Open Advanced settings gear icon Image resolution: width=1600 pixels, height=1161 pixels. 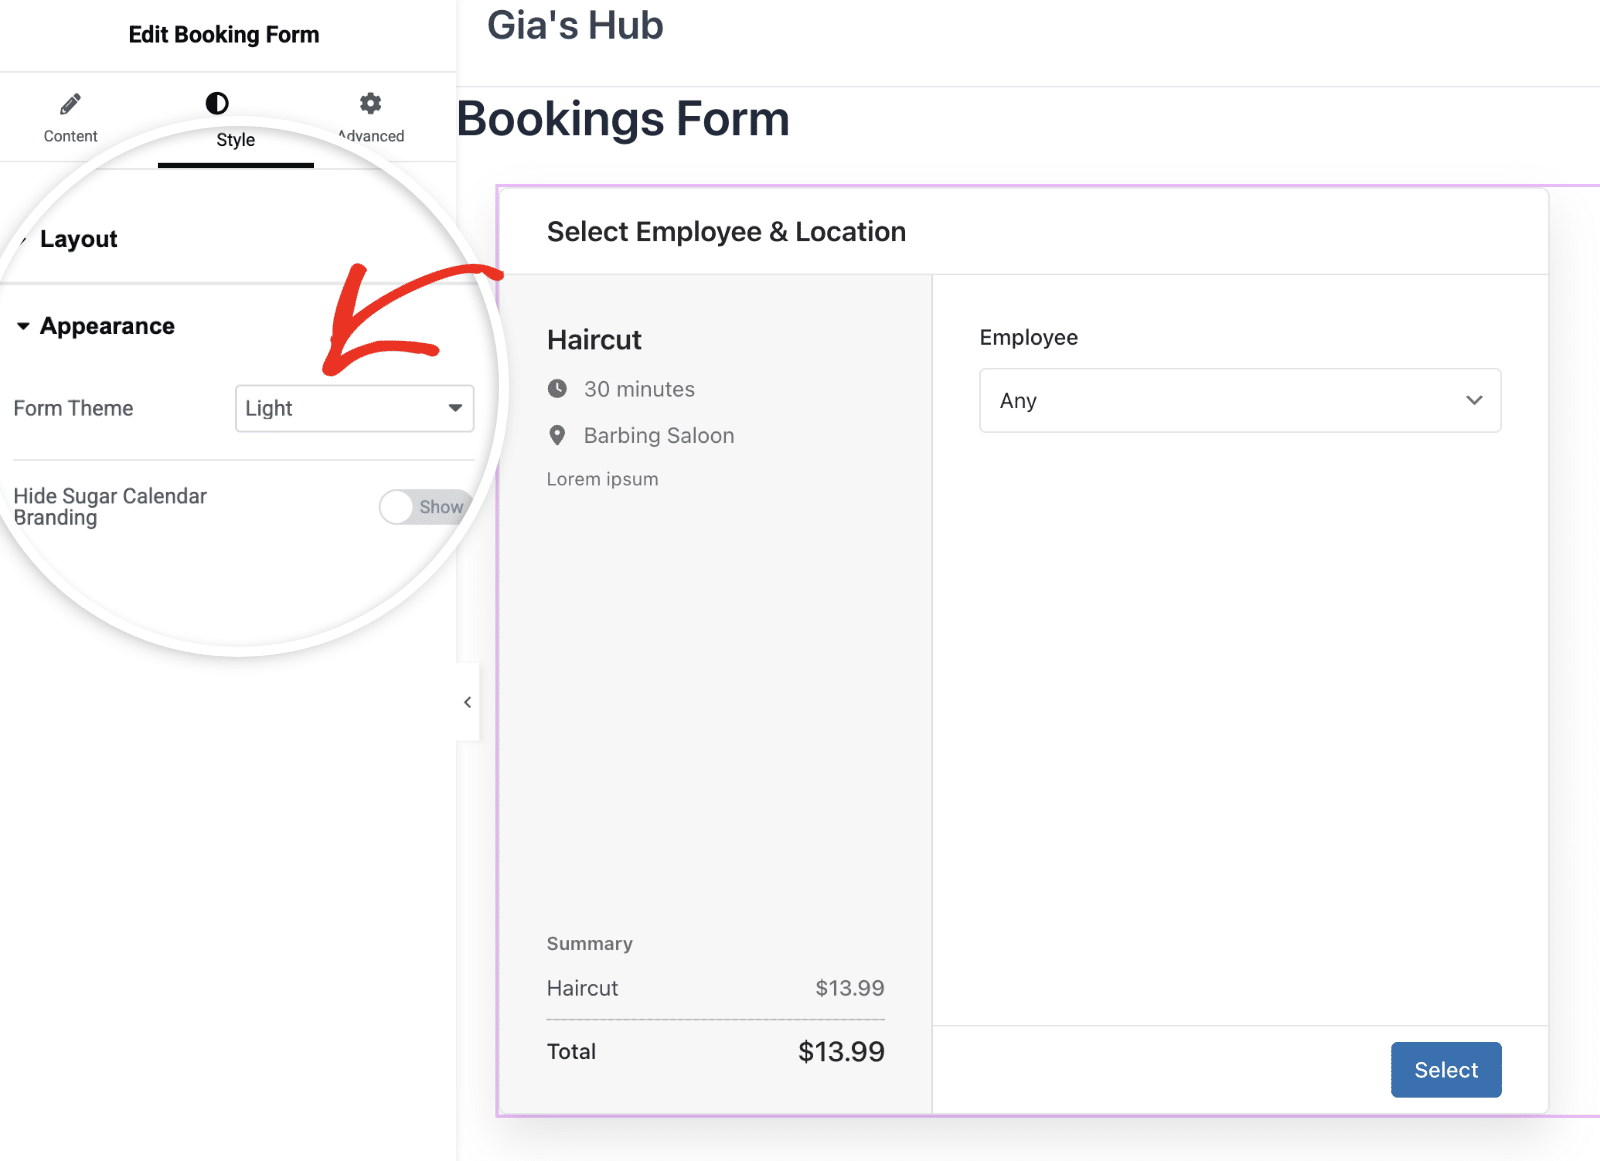tap(370, 103)
